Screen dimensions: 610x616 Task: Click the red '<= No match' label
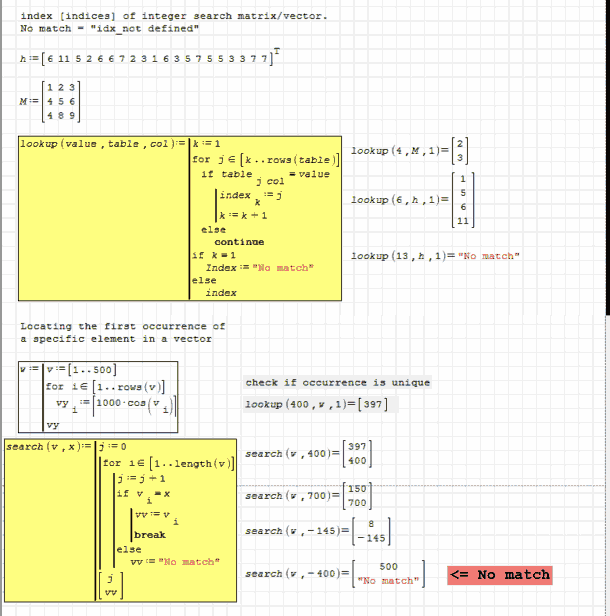[499, 574]
